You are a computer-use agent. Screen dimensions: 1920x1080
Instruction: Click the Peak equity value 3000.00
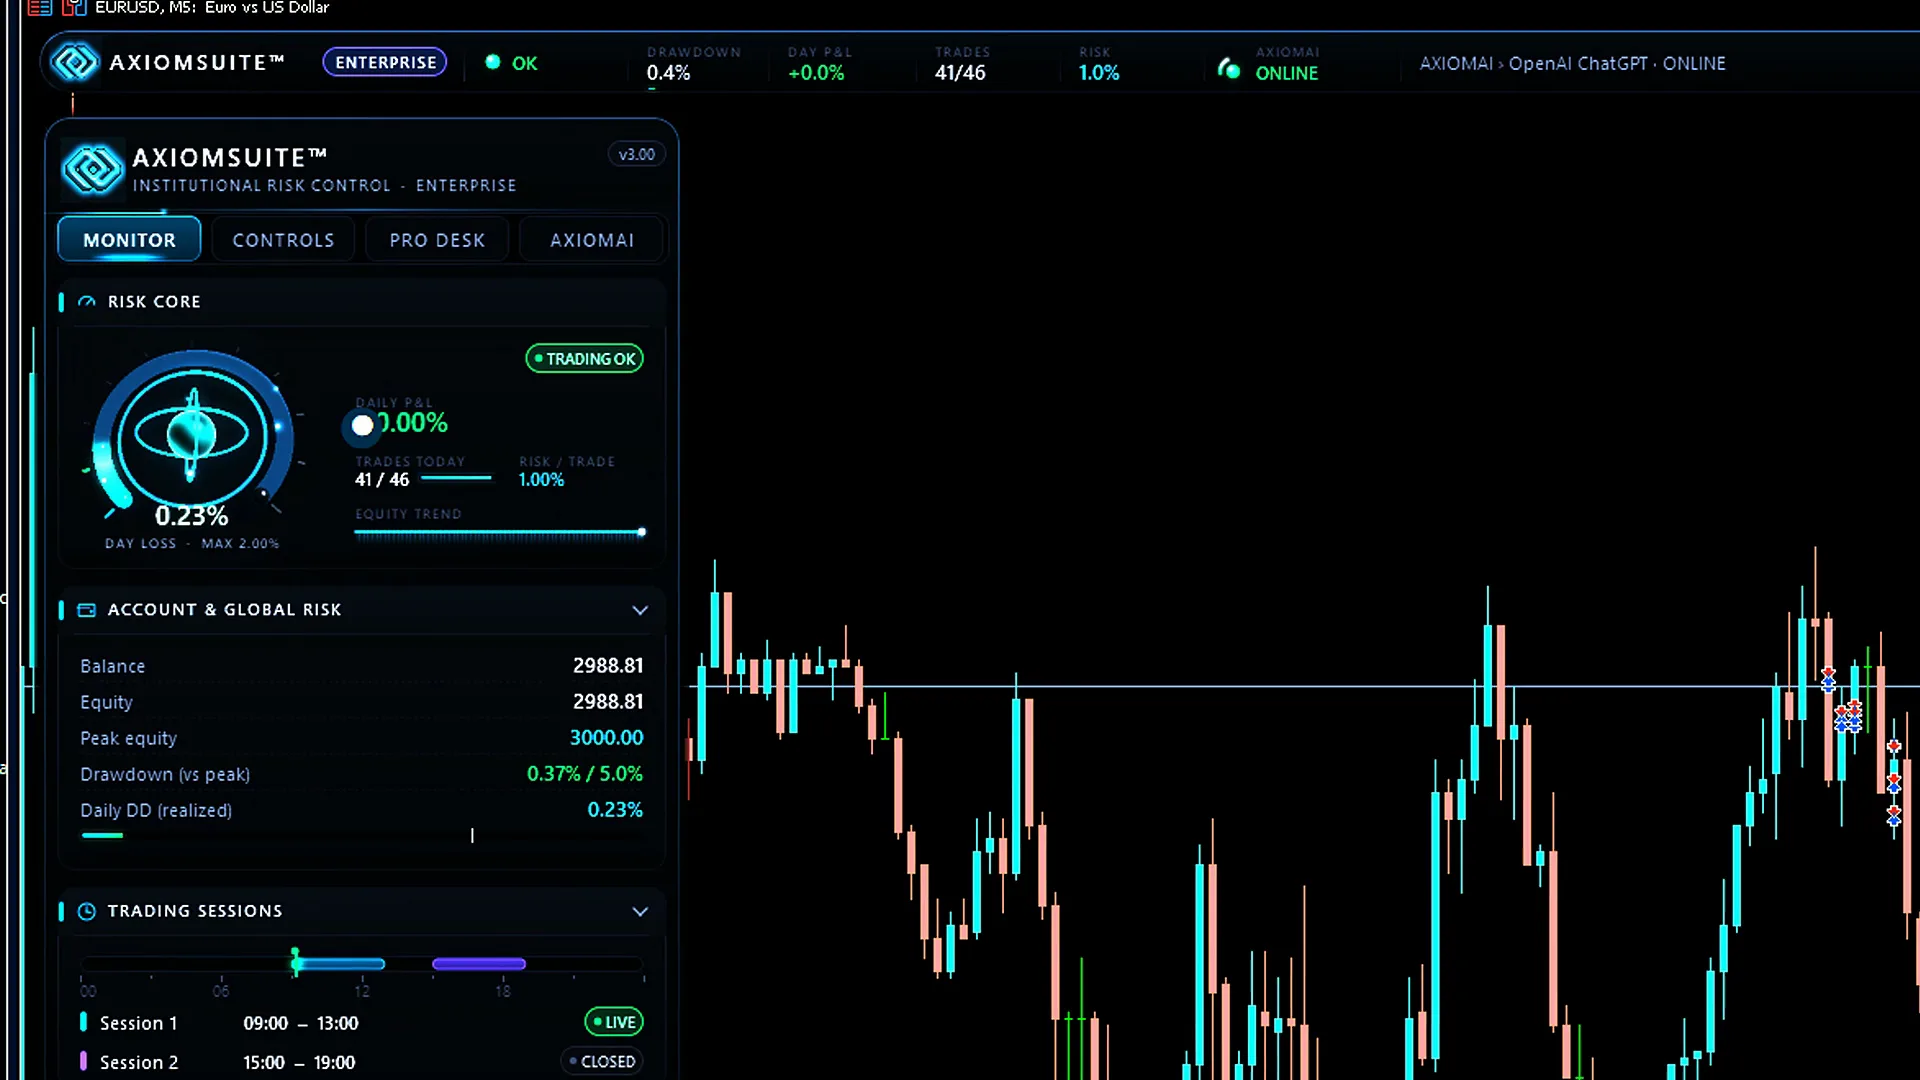[x=607, y=737]
